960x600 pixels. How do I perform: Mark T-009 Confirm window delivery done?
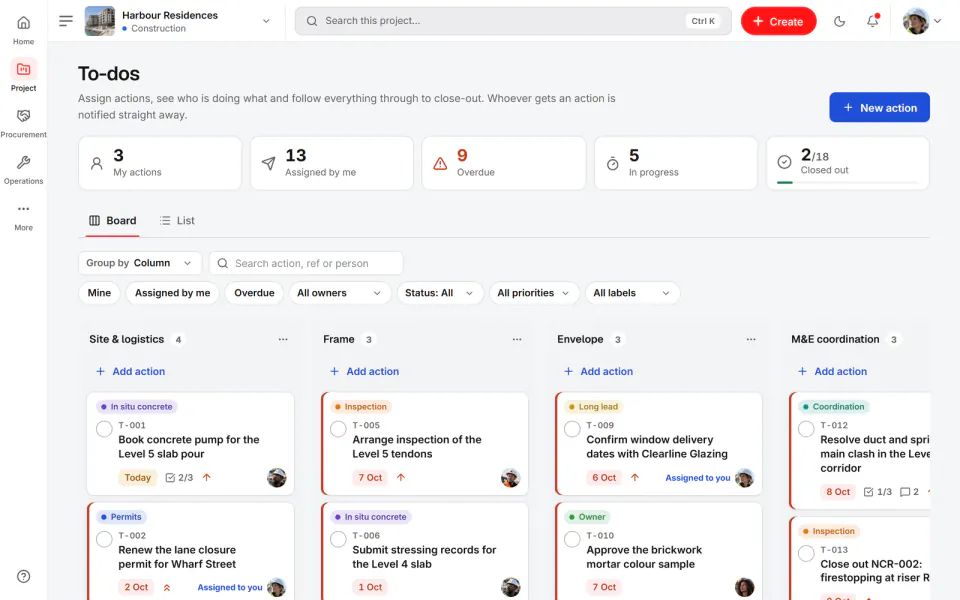[x=572, y=429]
